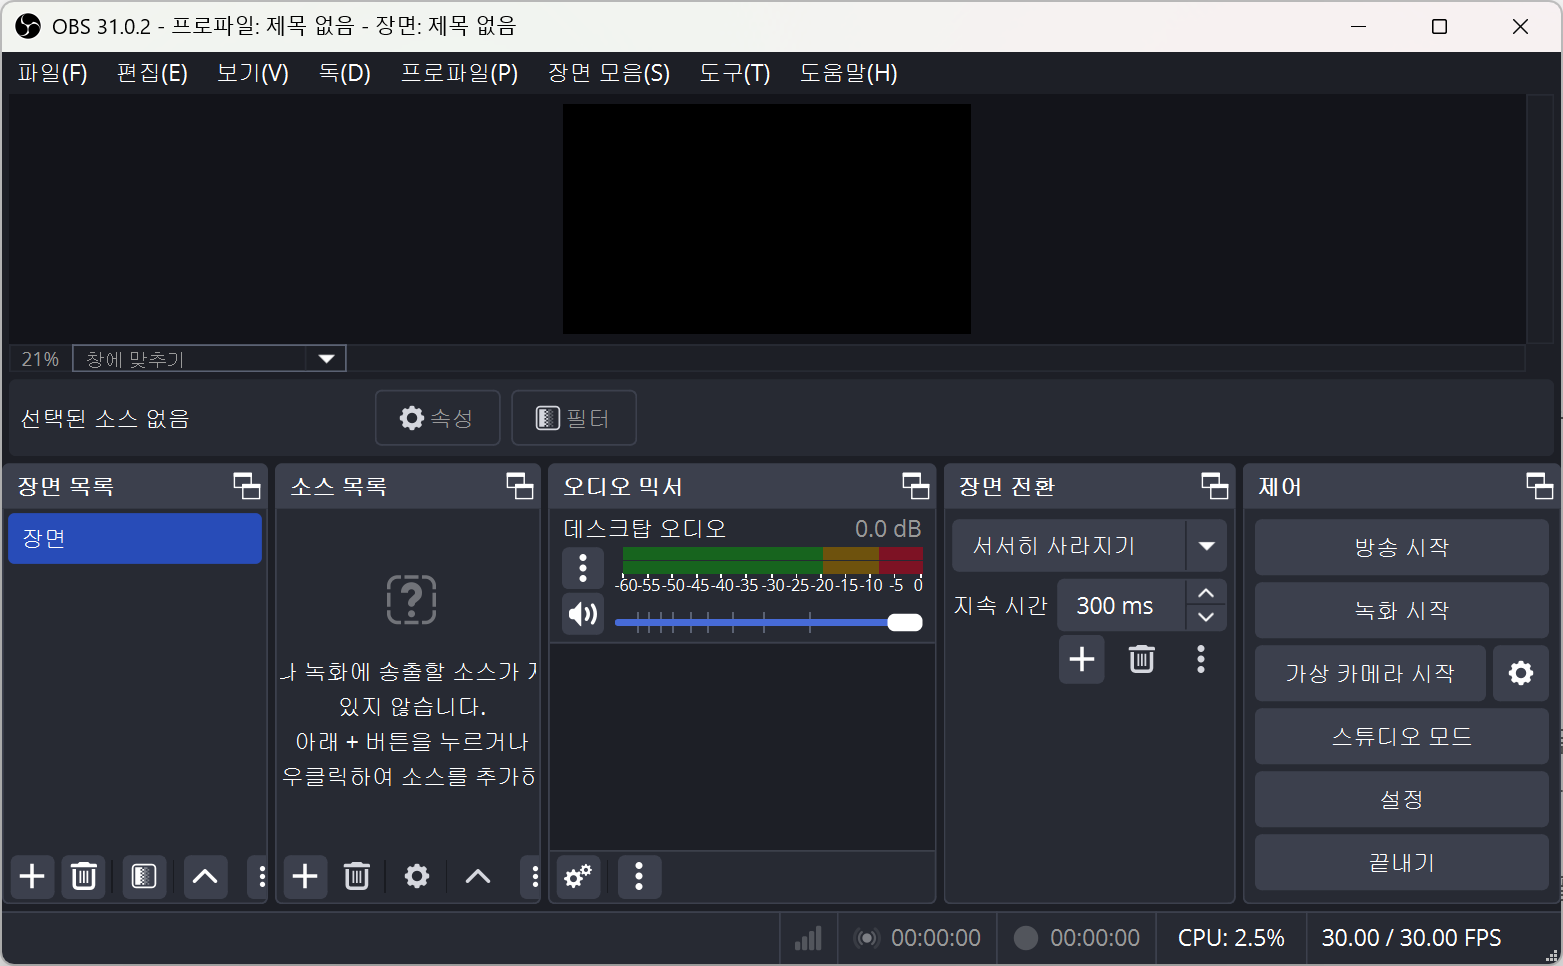Delete the selected scene using trash icon

[x=83, y=877]
